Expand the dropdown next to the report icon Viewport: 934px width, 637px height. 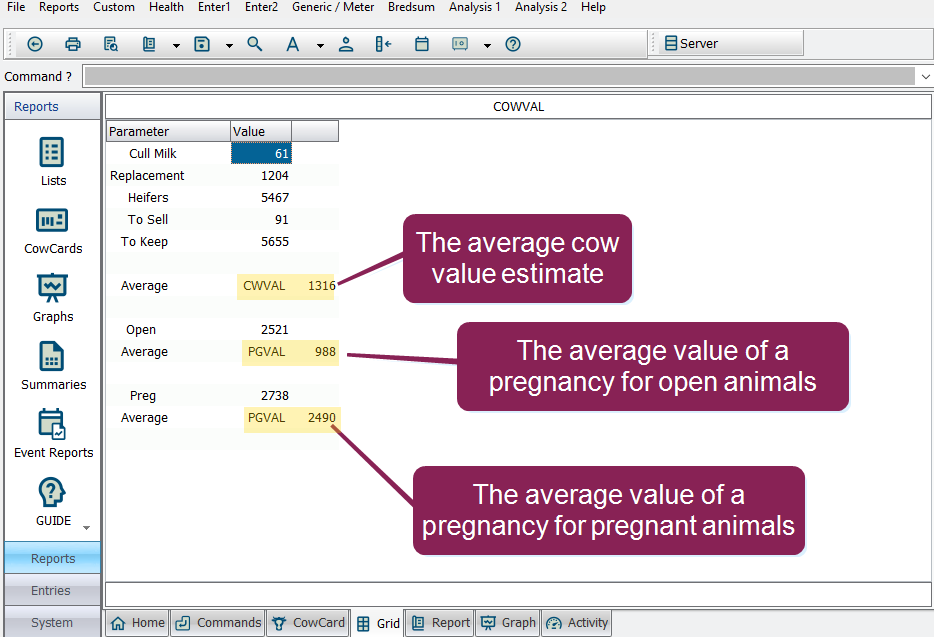(176, 45)
